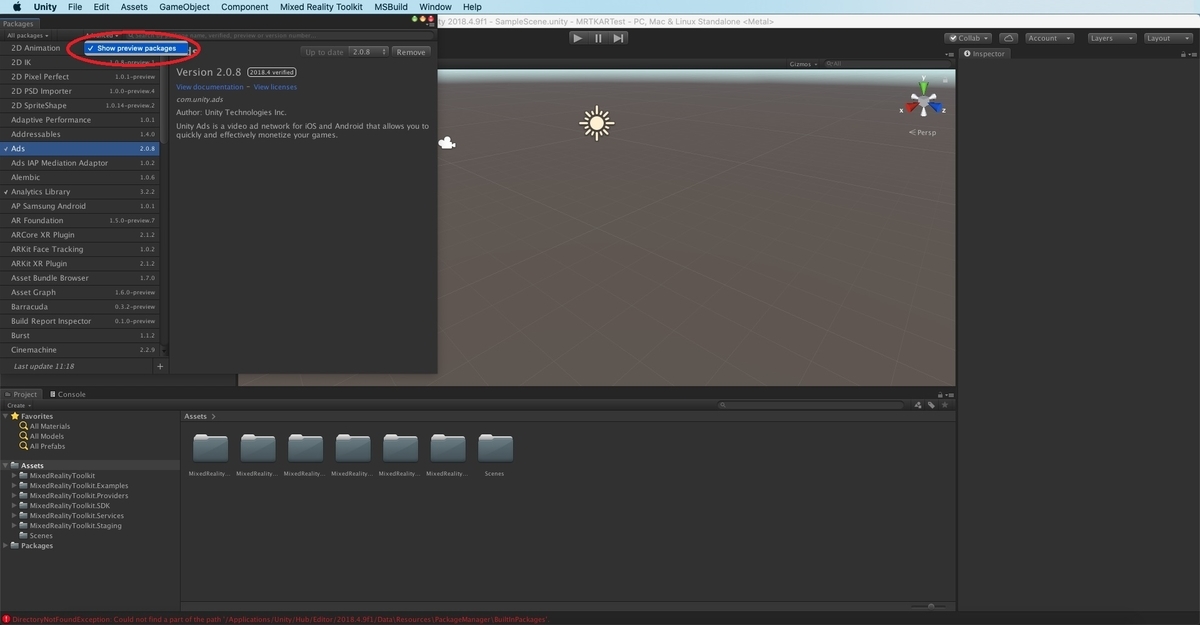Switch to the Inspector tab
This screenshot has width=1200, height=625.
[984, 54]
